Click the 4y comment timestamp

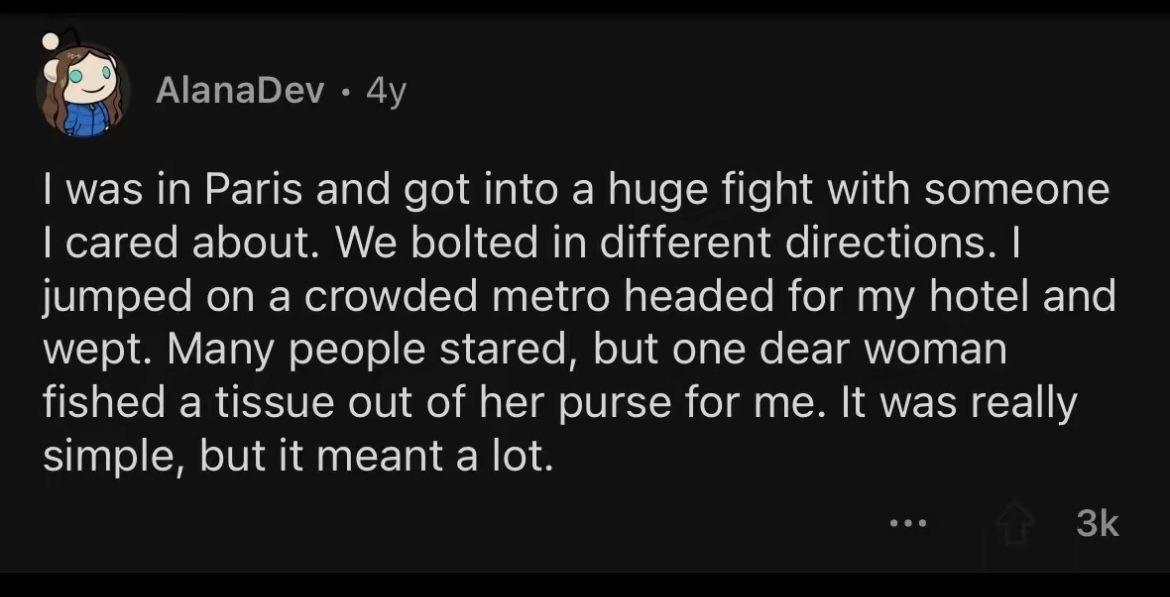386,92
